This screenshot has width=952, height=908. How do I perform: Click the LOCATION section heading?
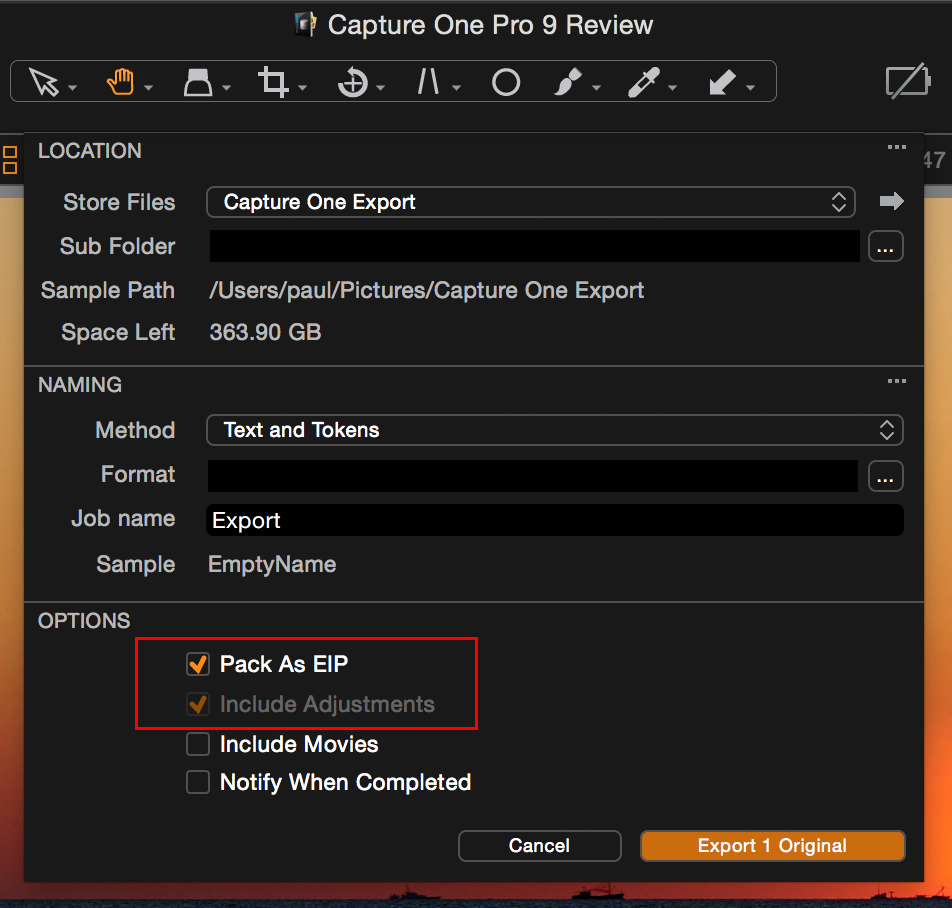tap(90, 151)
